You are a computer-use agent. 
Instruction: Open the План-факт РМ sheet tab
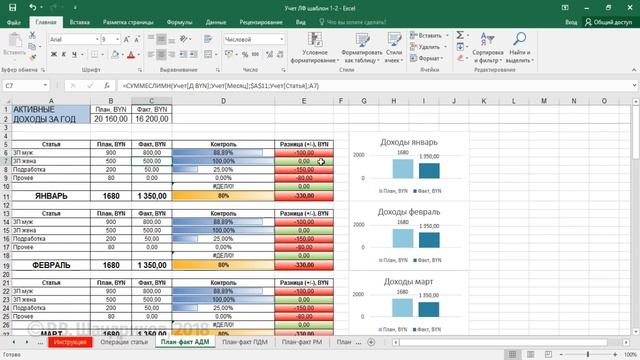302,342
